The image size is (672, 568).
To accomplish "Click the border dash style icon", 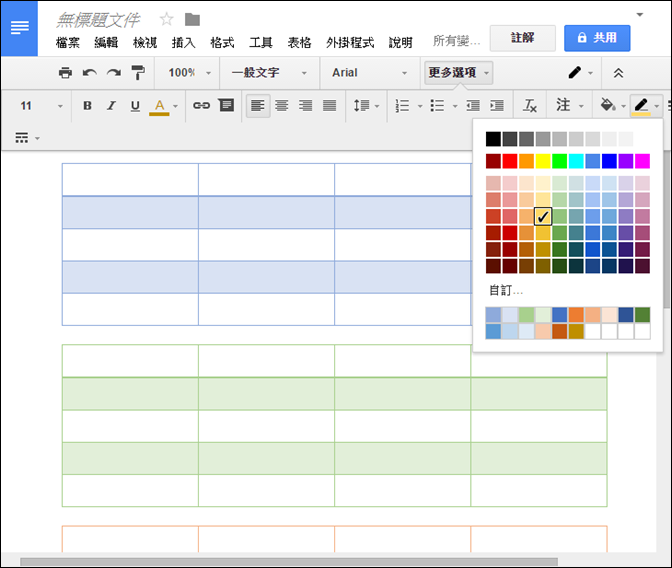I will pos(21,138).
